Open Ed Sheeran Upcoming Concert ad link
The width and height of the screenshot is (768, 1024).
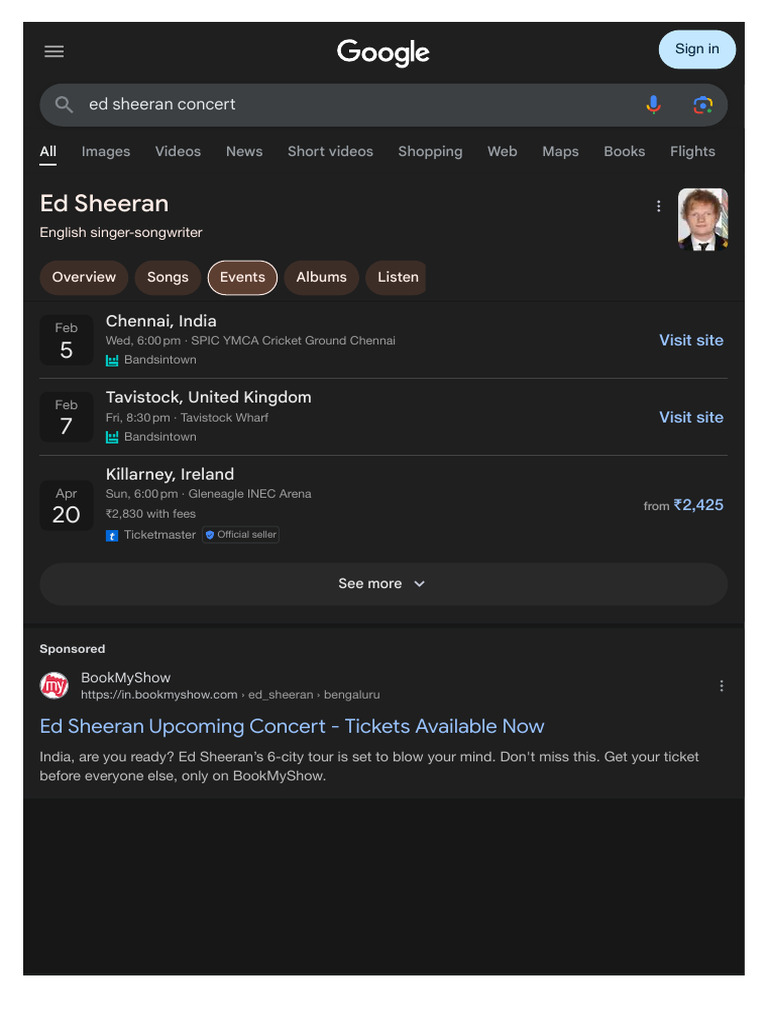coord(292,726)
